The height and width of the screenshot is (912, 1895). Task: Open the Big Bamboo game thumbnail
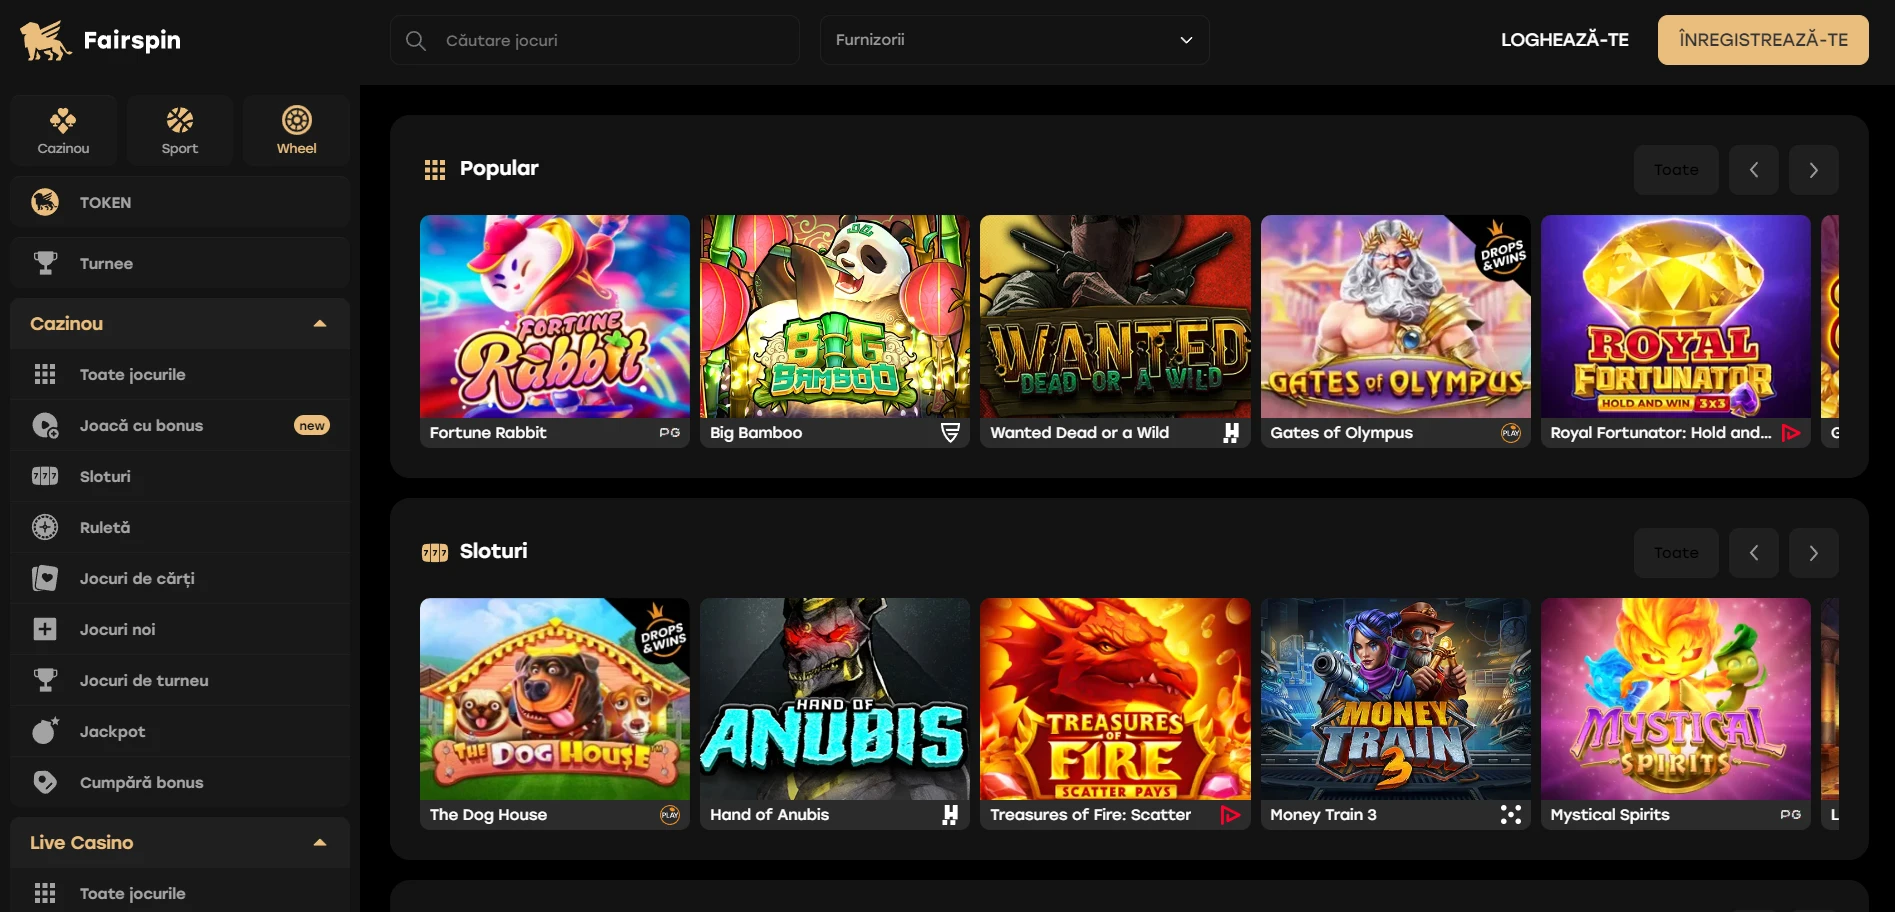835,316
